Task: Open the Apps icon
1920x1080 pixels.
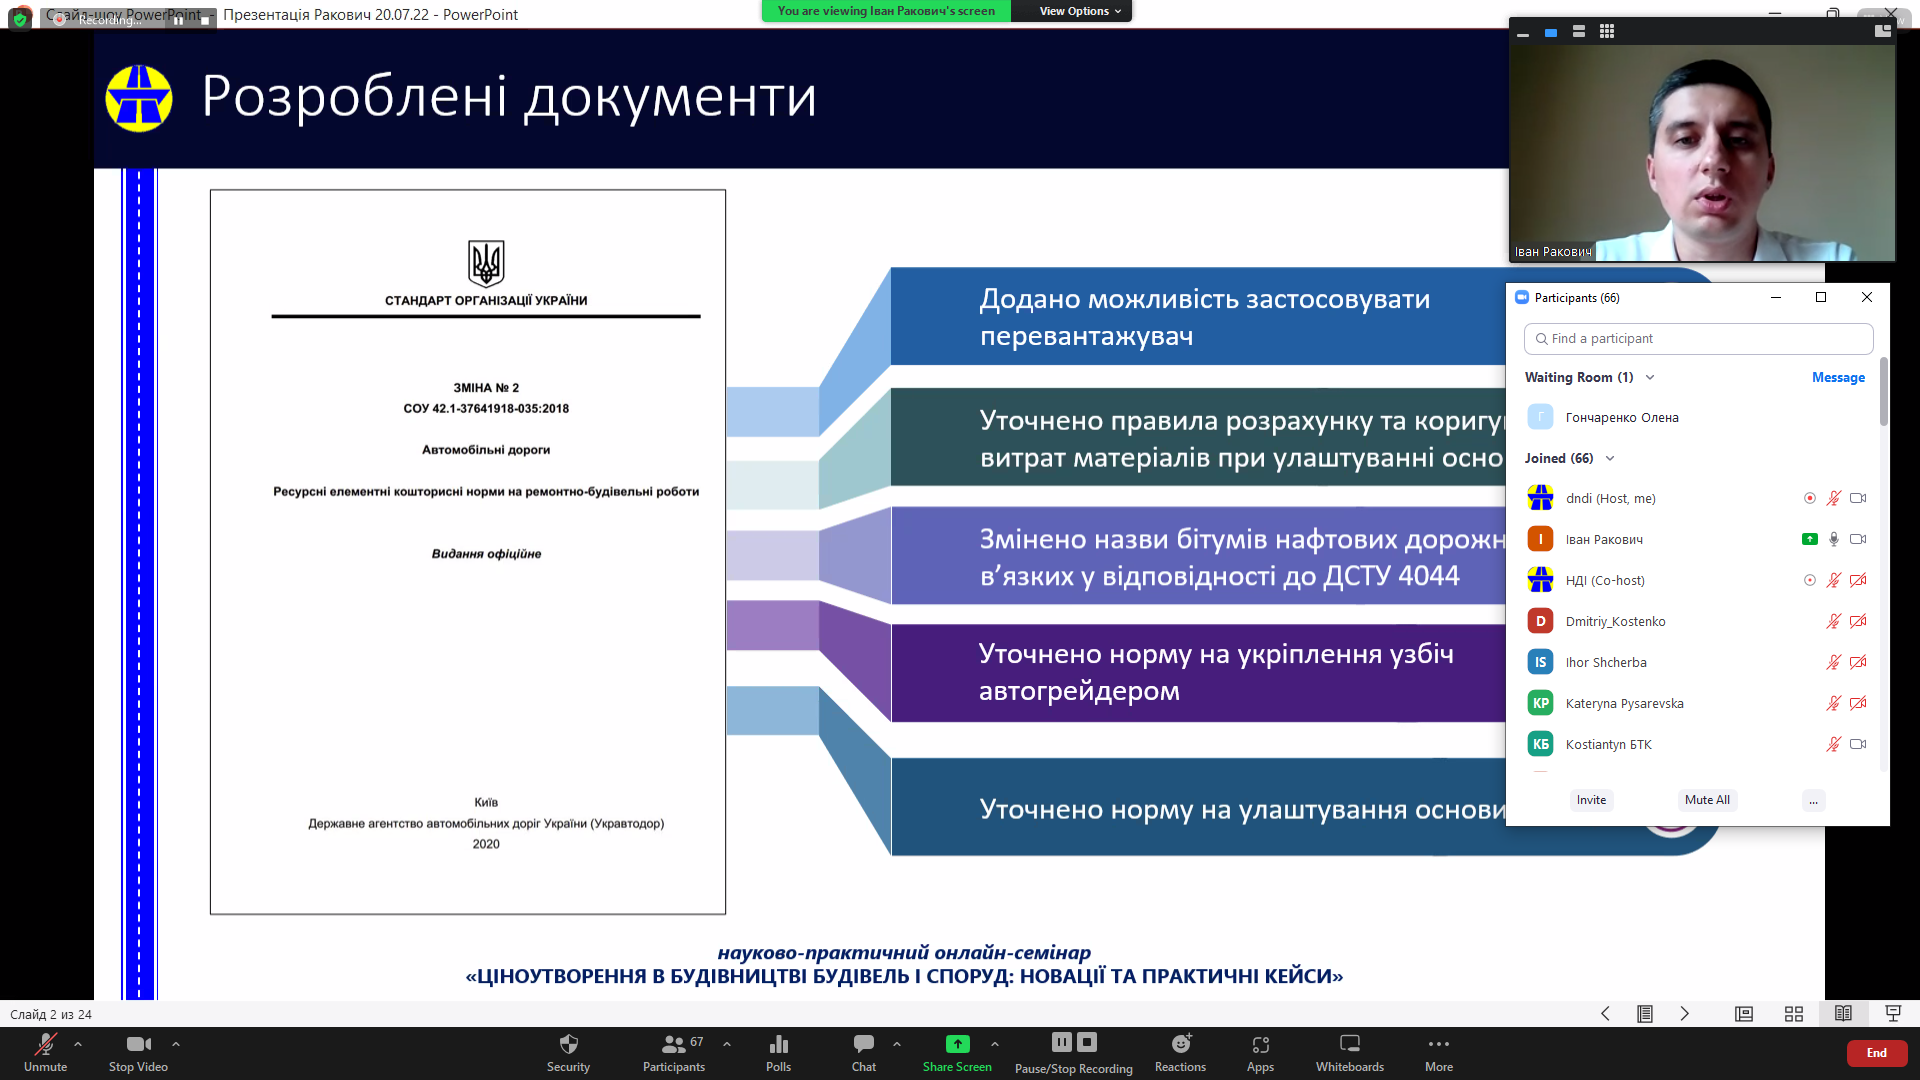Action: pyautogui.click(x=1260, y=1044)
